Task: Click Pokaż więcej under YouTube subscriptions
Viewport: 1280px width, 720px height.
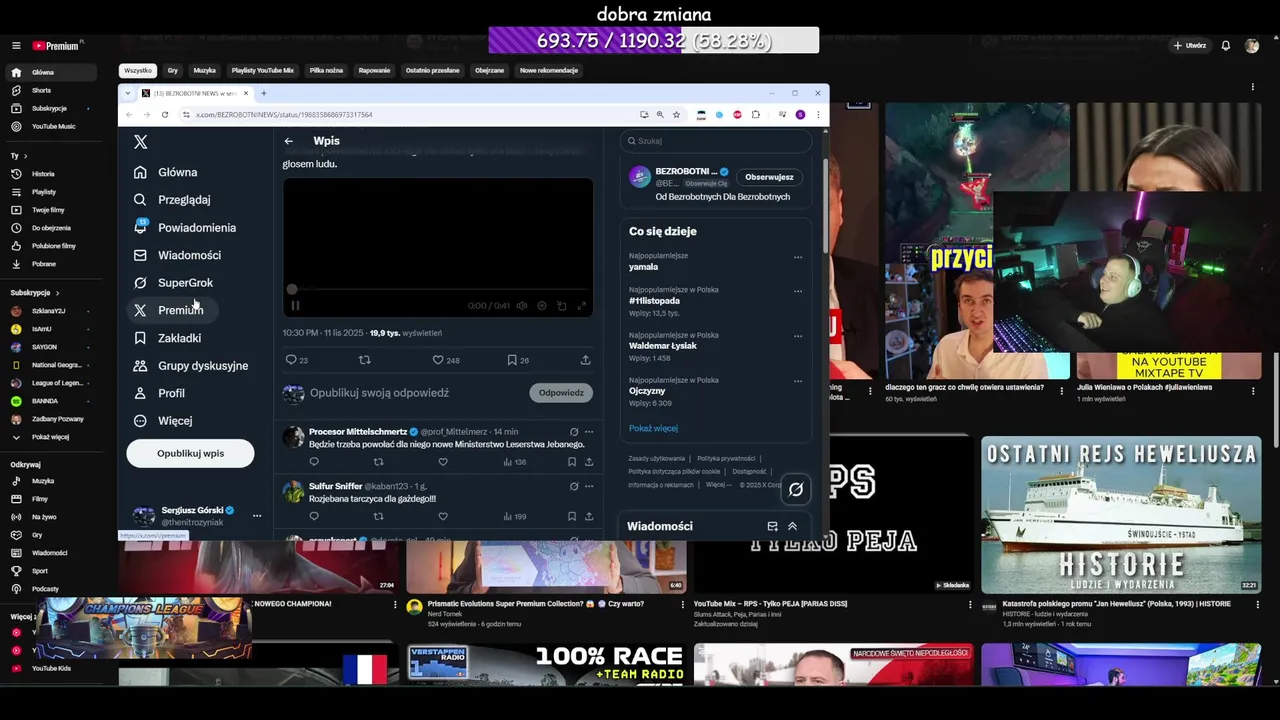Action: coord(50,437)
